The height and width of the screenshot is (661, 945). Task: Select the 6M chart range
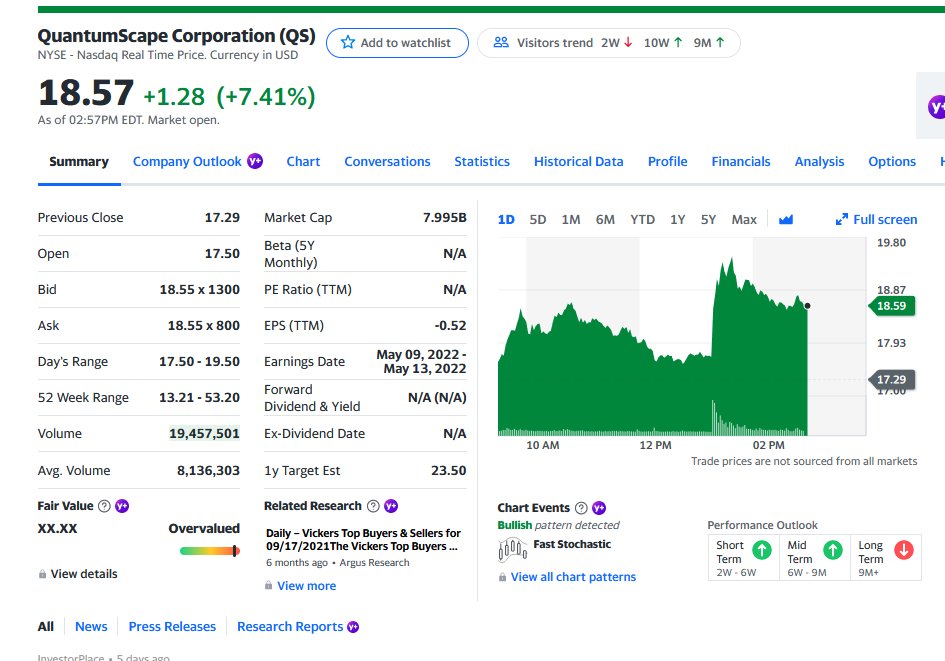tap(605, 219)
